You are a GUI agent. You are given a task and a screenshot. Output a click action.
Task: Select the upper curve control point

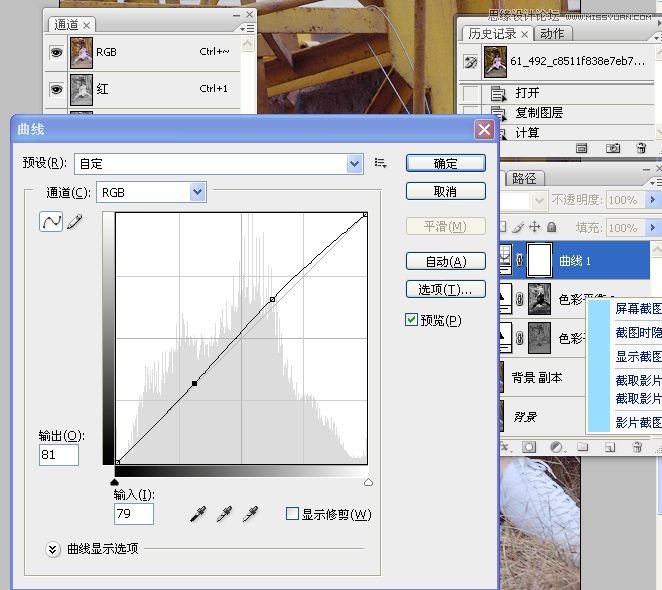coord(272,299)
